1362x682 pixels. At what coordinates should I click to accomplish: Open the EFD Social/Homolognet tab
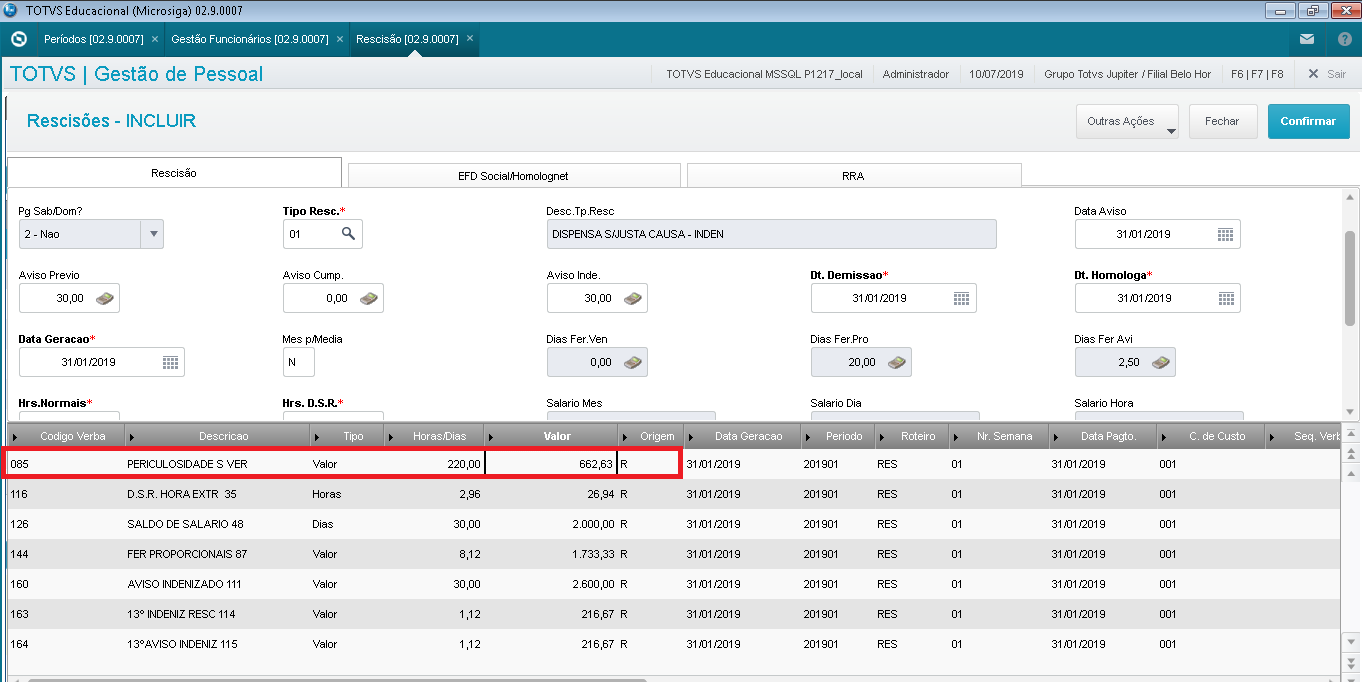pos(513,176)
